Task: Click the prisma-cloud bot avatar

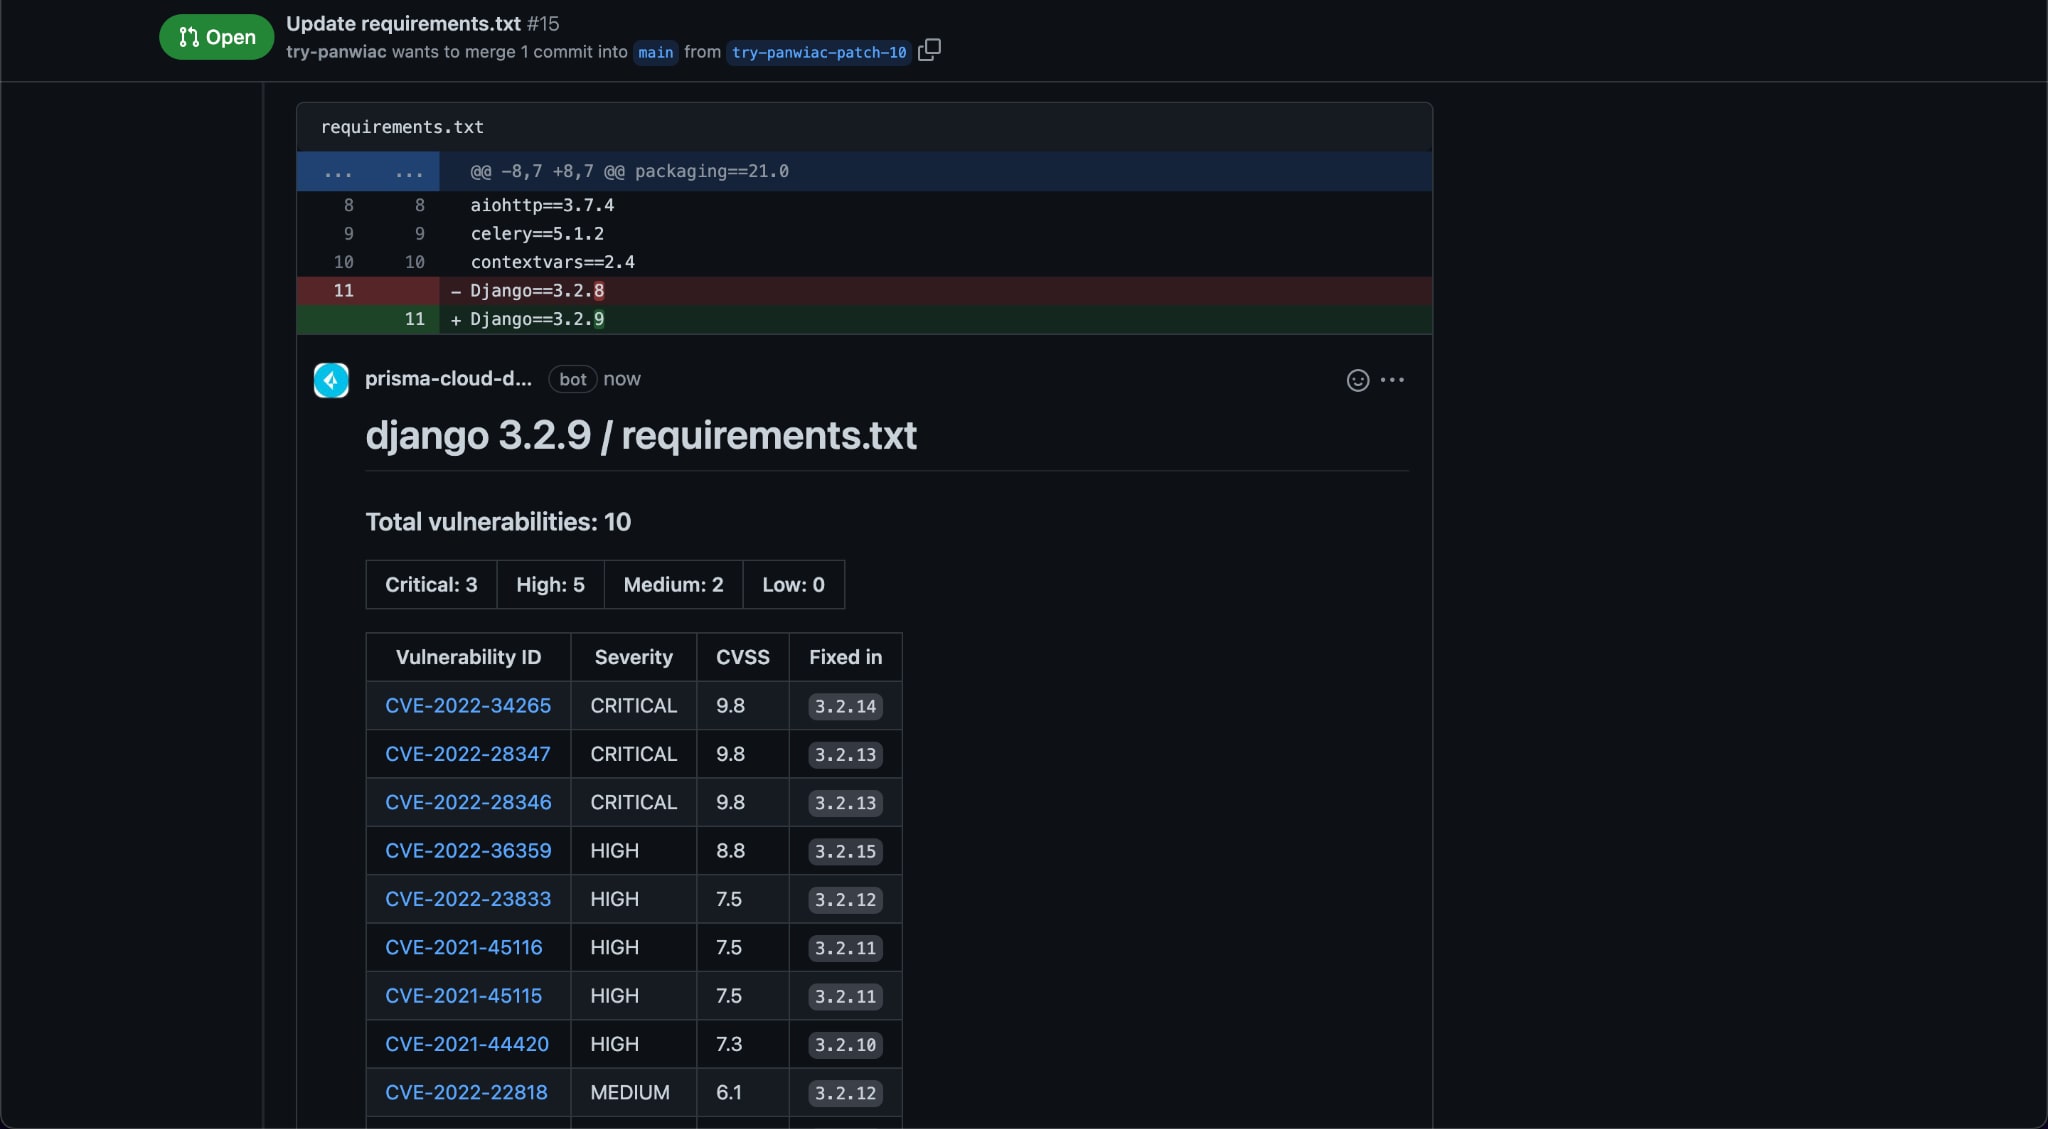Action: click(x=331, y=380)
